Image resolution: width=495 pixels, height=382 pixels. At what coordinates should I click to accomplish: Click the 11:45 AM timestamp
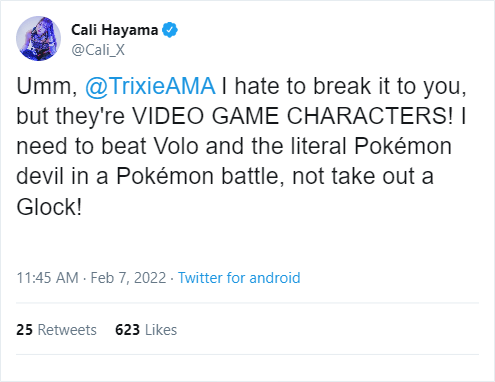click(48, 278)
